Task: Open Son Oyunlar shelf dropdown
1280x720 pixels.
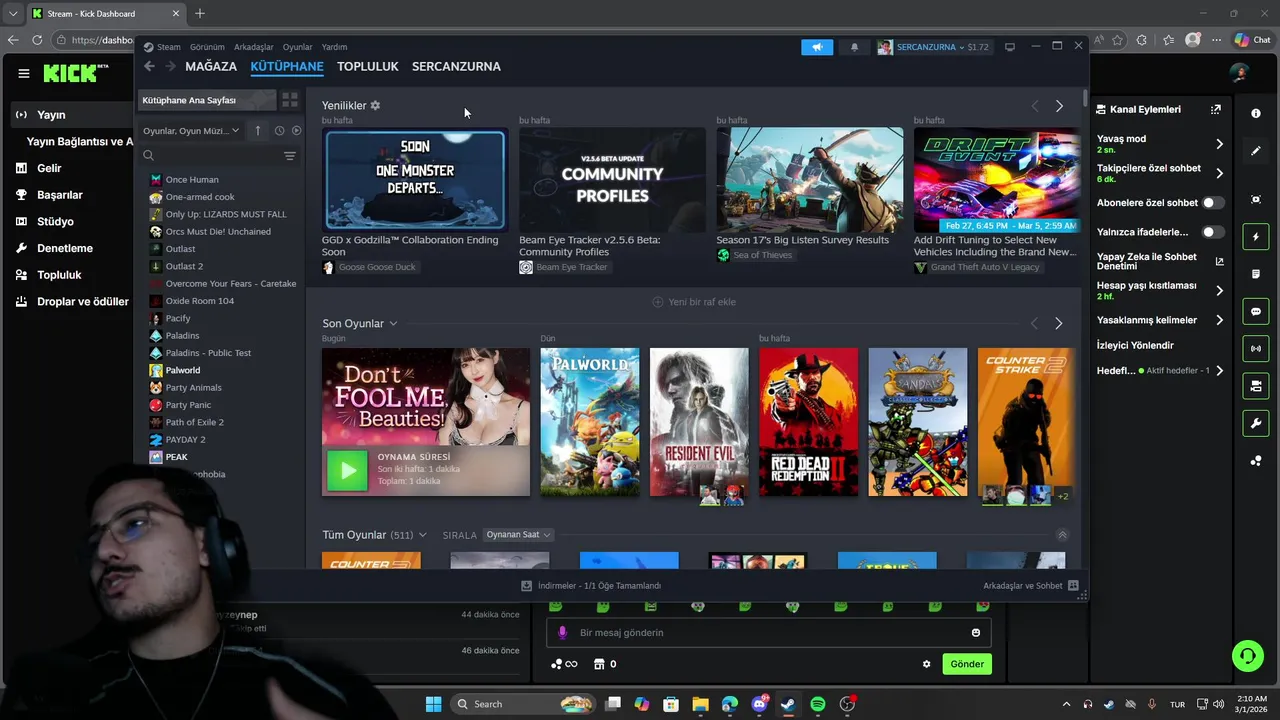Action: point(393,323)
